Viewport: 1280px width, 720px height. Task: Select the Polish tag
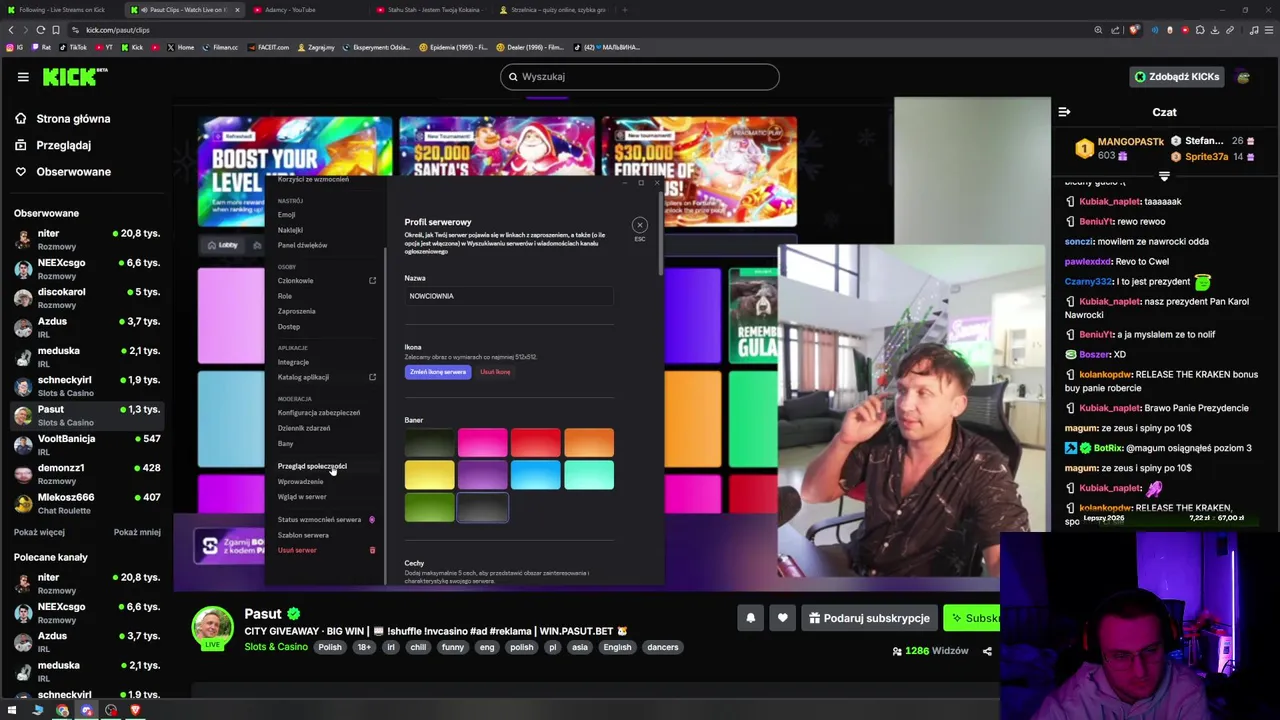[x=330, y=647]
